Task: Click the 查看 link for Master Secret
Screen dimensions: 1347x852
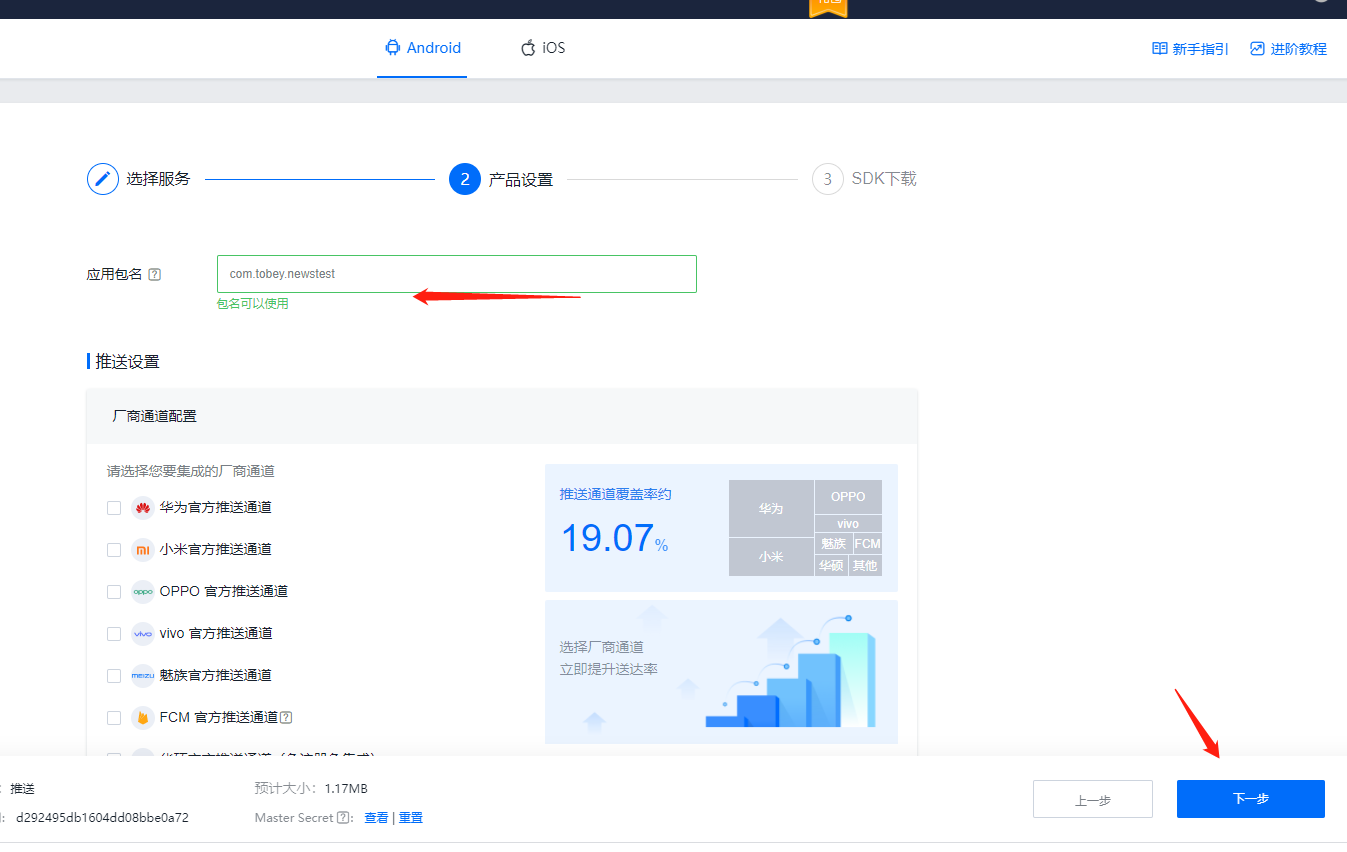Action: tap(376, 817)
